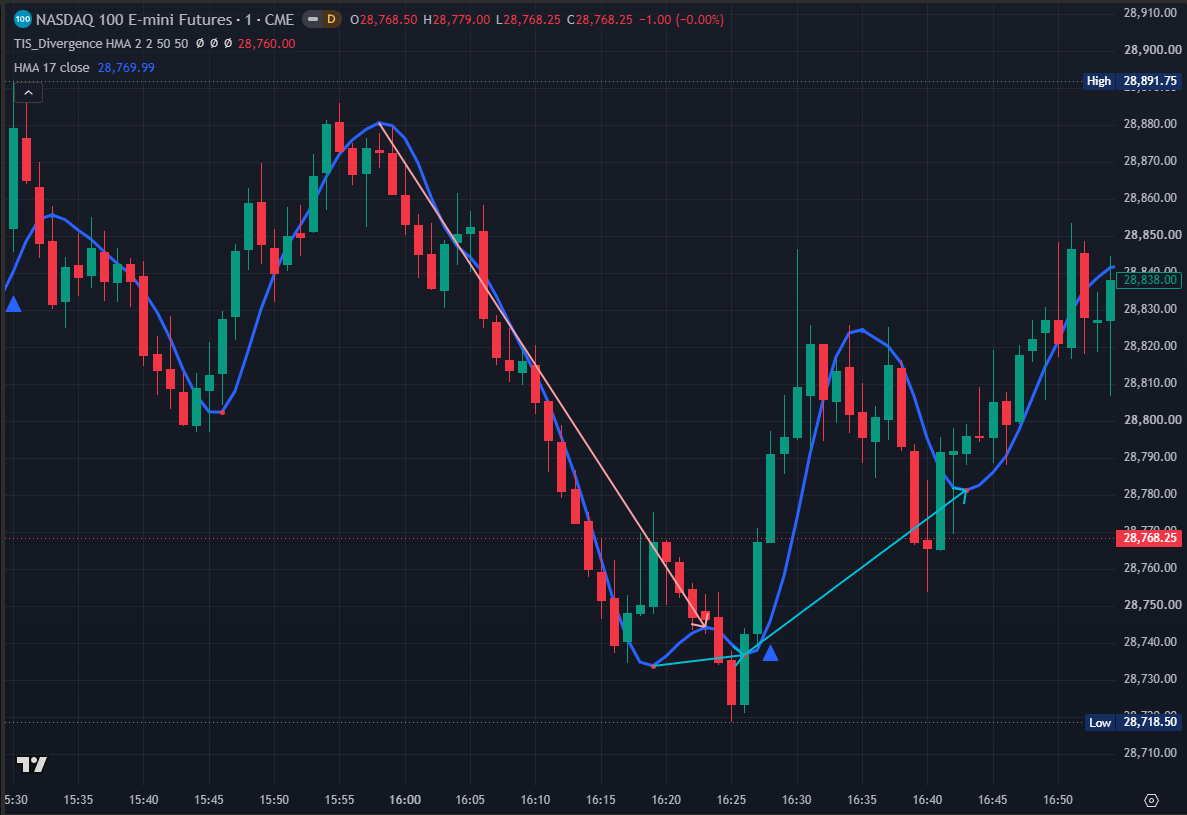
Task: Click the blue triangle signal at chart's left edge
Action: click(x=13, y=304)
